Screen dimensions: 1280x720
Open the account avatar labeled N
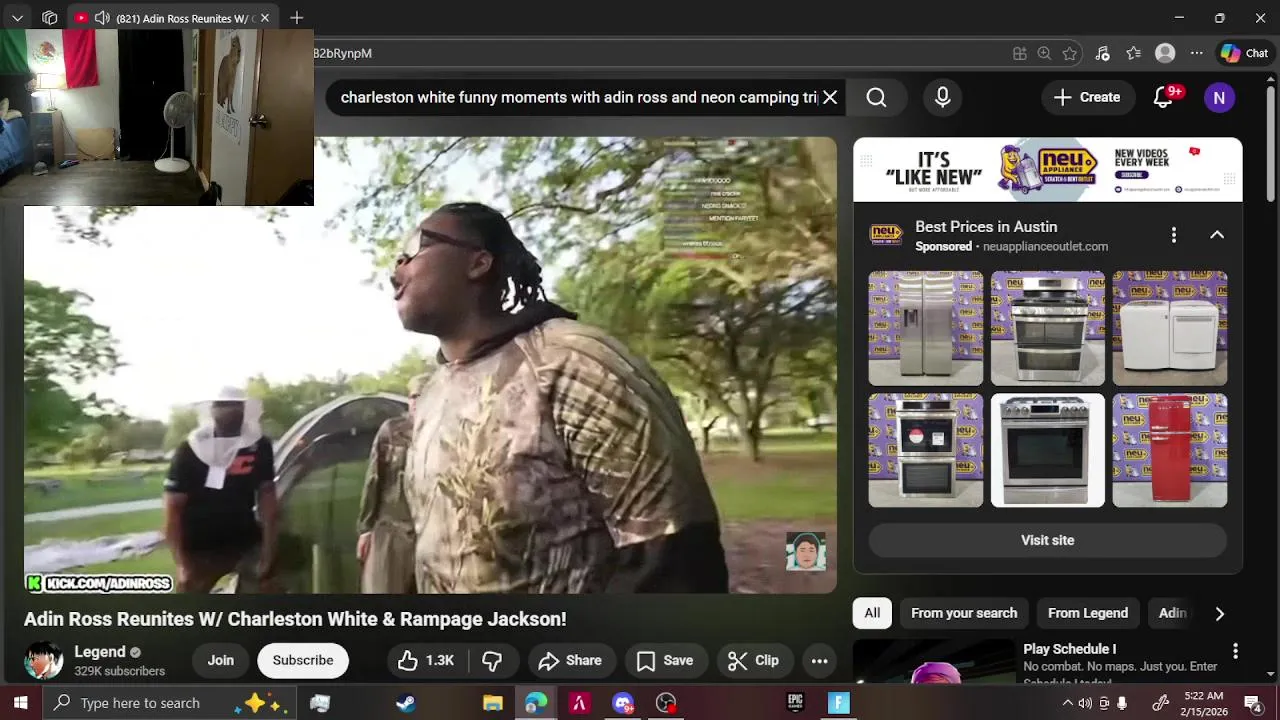[x=1219, y=98]
